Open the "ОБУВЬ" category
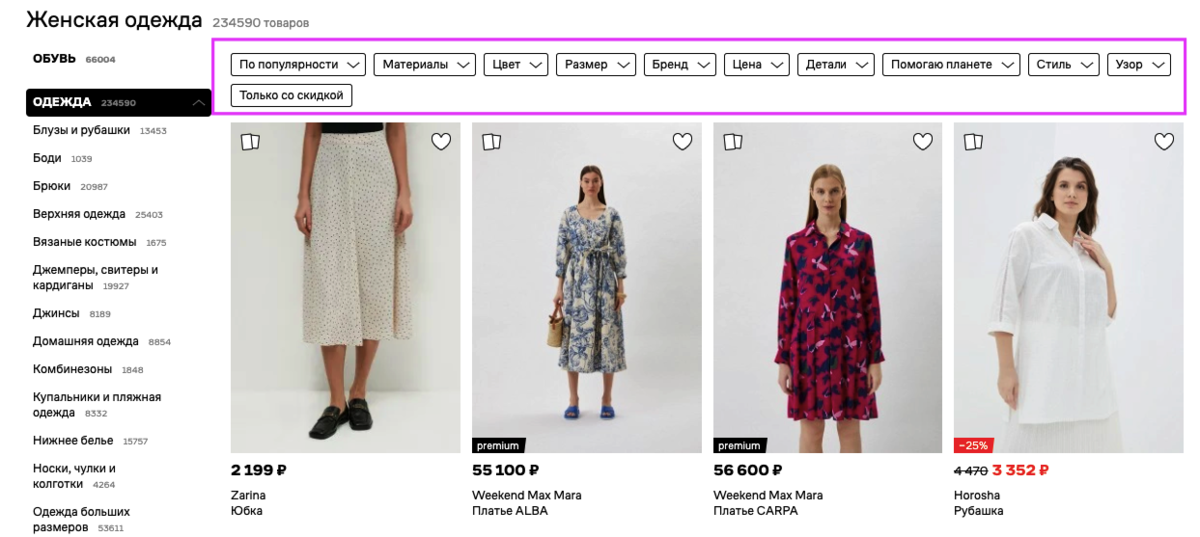Screen dimensions: 1200x537 point(54,59)
